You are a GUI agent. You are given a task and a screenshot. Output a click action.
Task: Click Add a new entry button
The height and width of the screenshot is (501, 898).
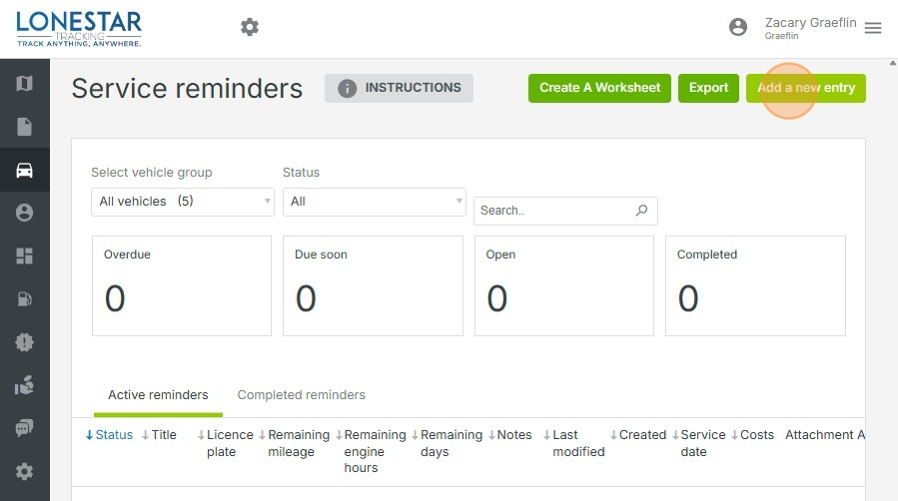806,88
